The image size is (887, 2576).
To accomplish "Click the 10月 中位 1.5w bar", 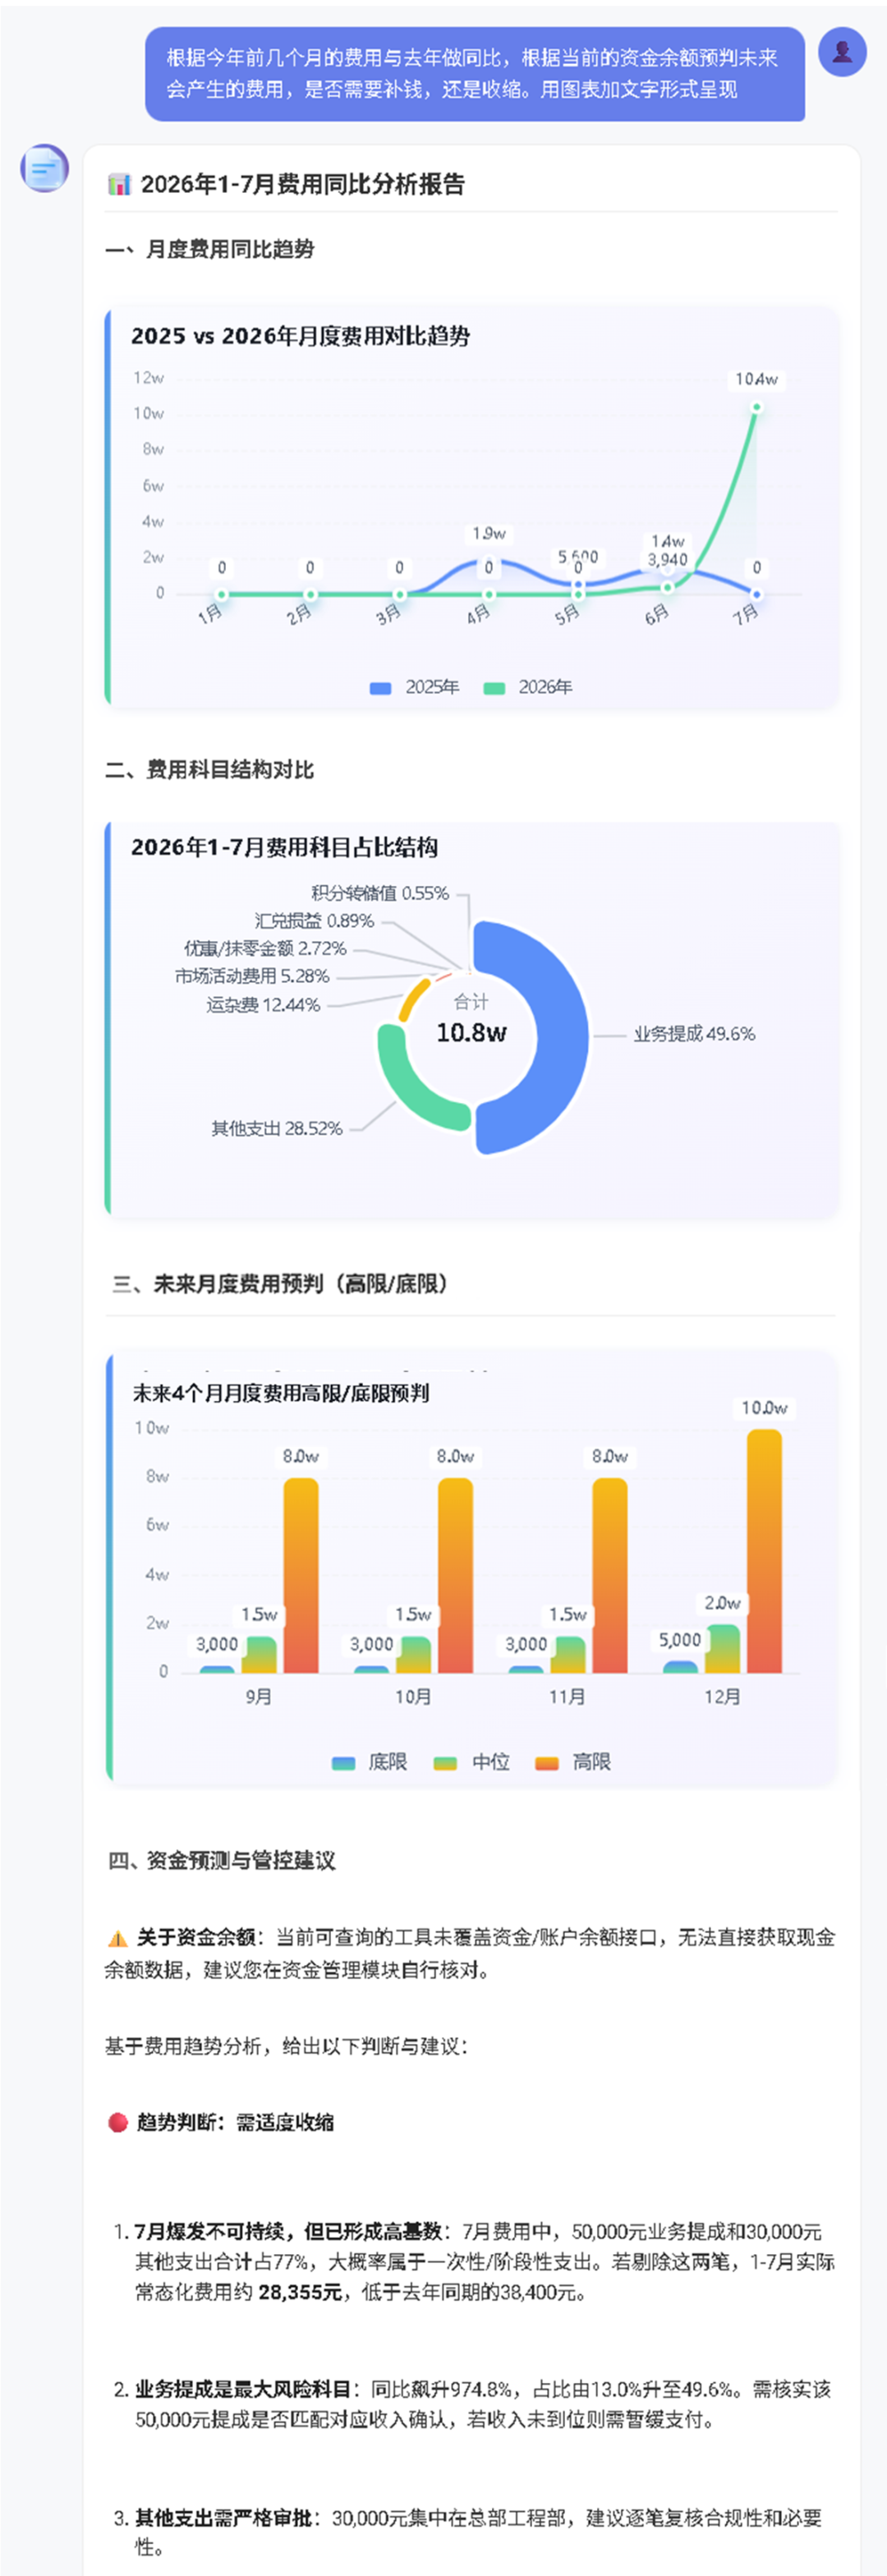I will click(x=414, y=1654).
